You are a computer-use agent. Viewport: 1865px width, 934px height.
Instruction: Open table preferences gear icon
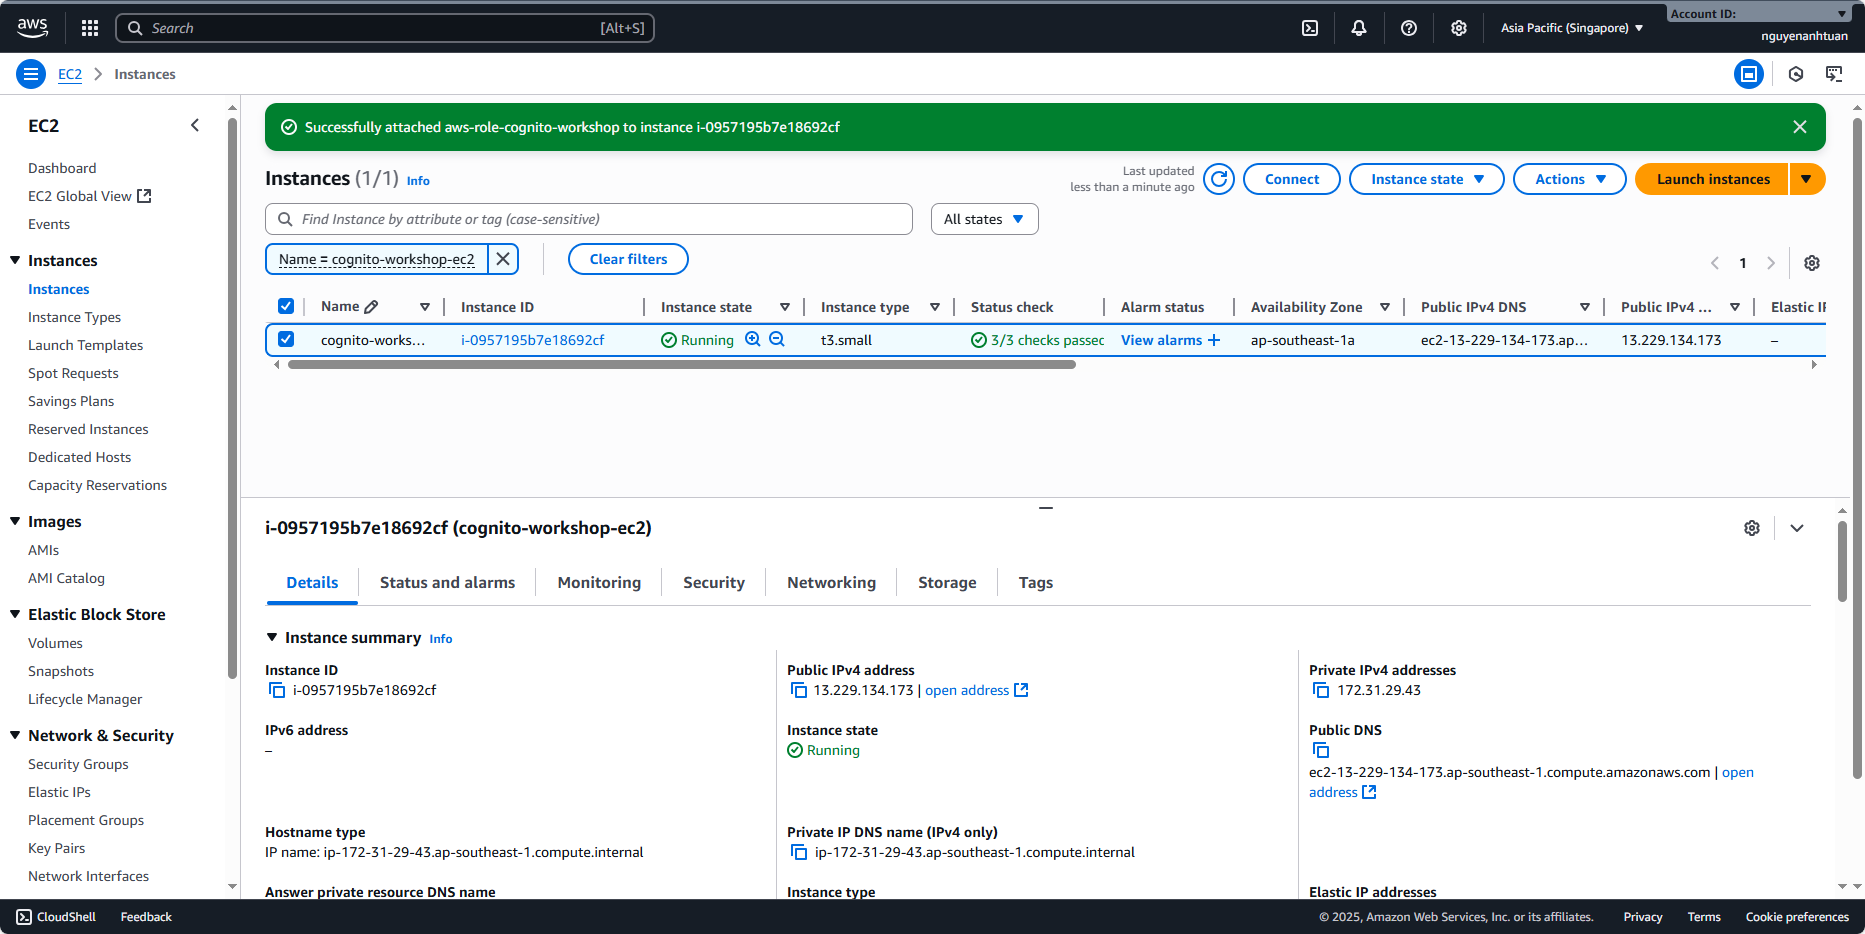pos(1811,263)
